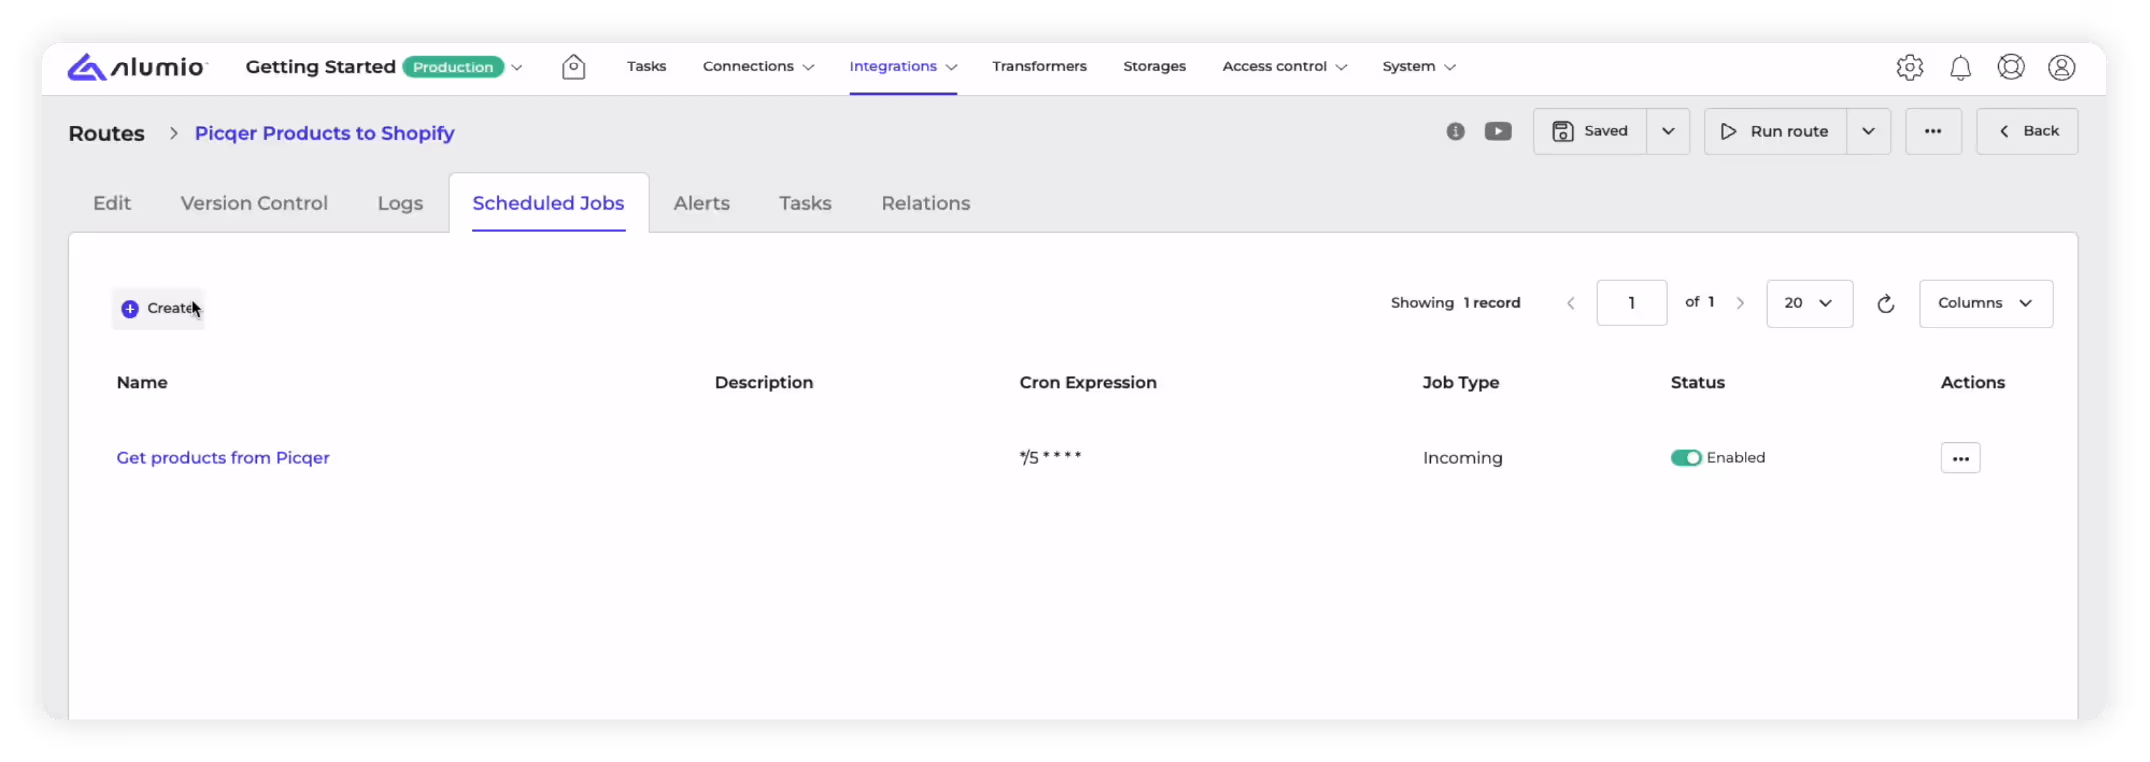Screen dimensions: 2150x762
Task: Open actions menu for Get products from Picqer
Action: click(1960, 458)
